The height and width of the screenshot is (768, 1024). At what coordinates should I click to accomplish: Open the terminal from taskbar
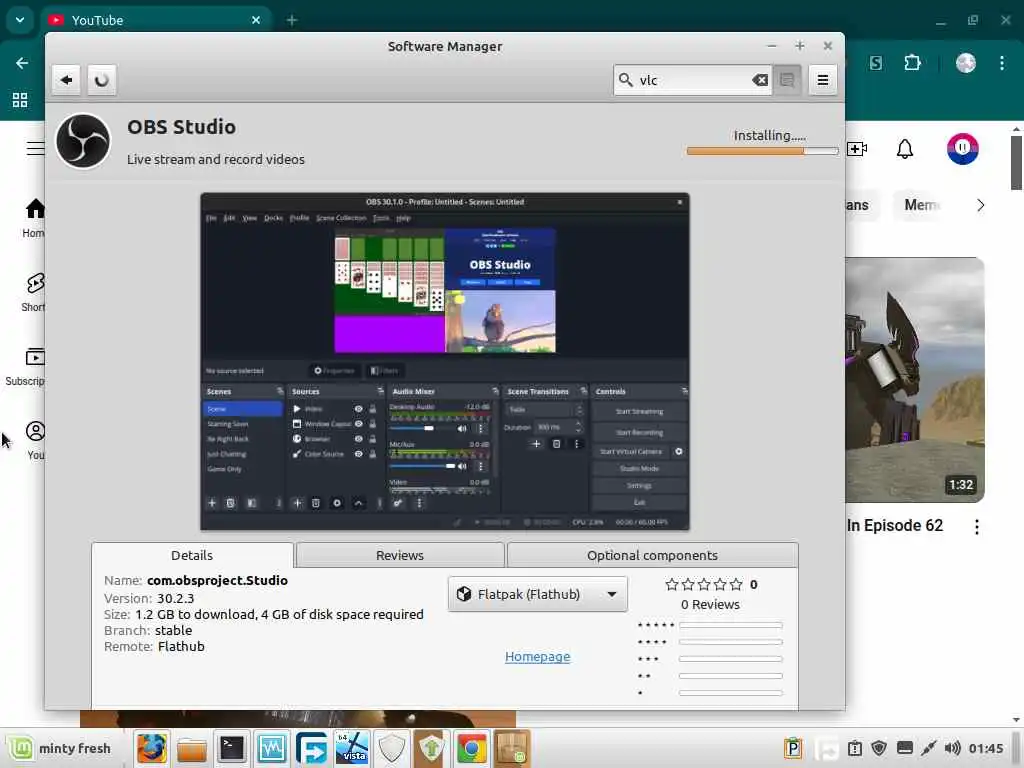232,748
